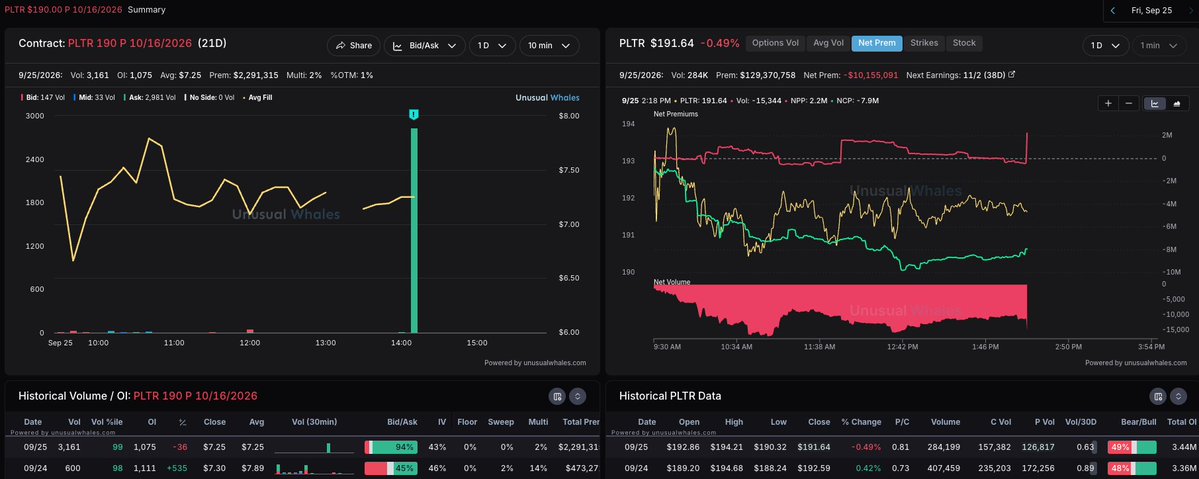Open the 1 min interval dropdown

(1159, 46)
